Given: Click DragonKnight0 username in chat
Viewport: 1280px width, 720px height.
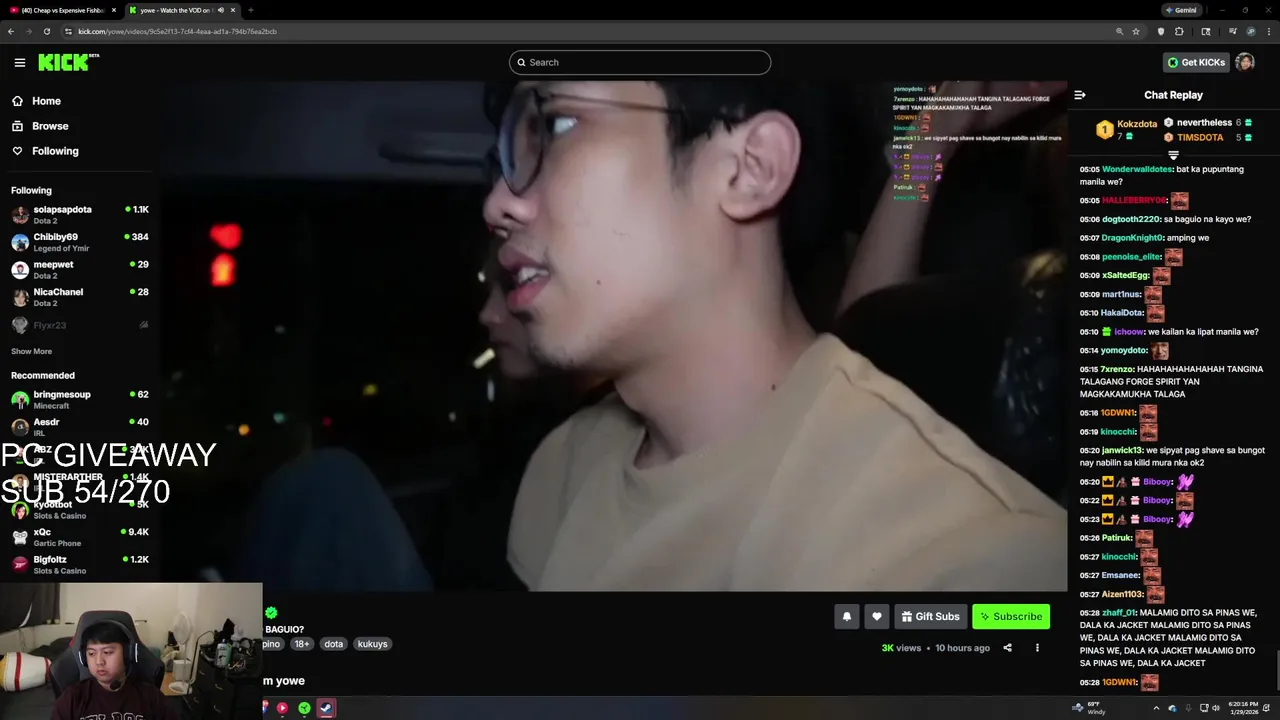Looking at the screenshot, I should [x=1132, y=238].
